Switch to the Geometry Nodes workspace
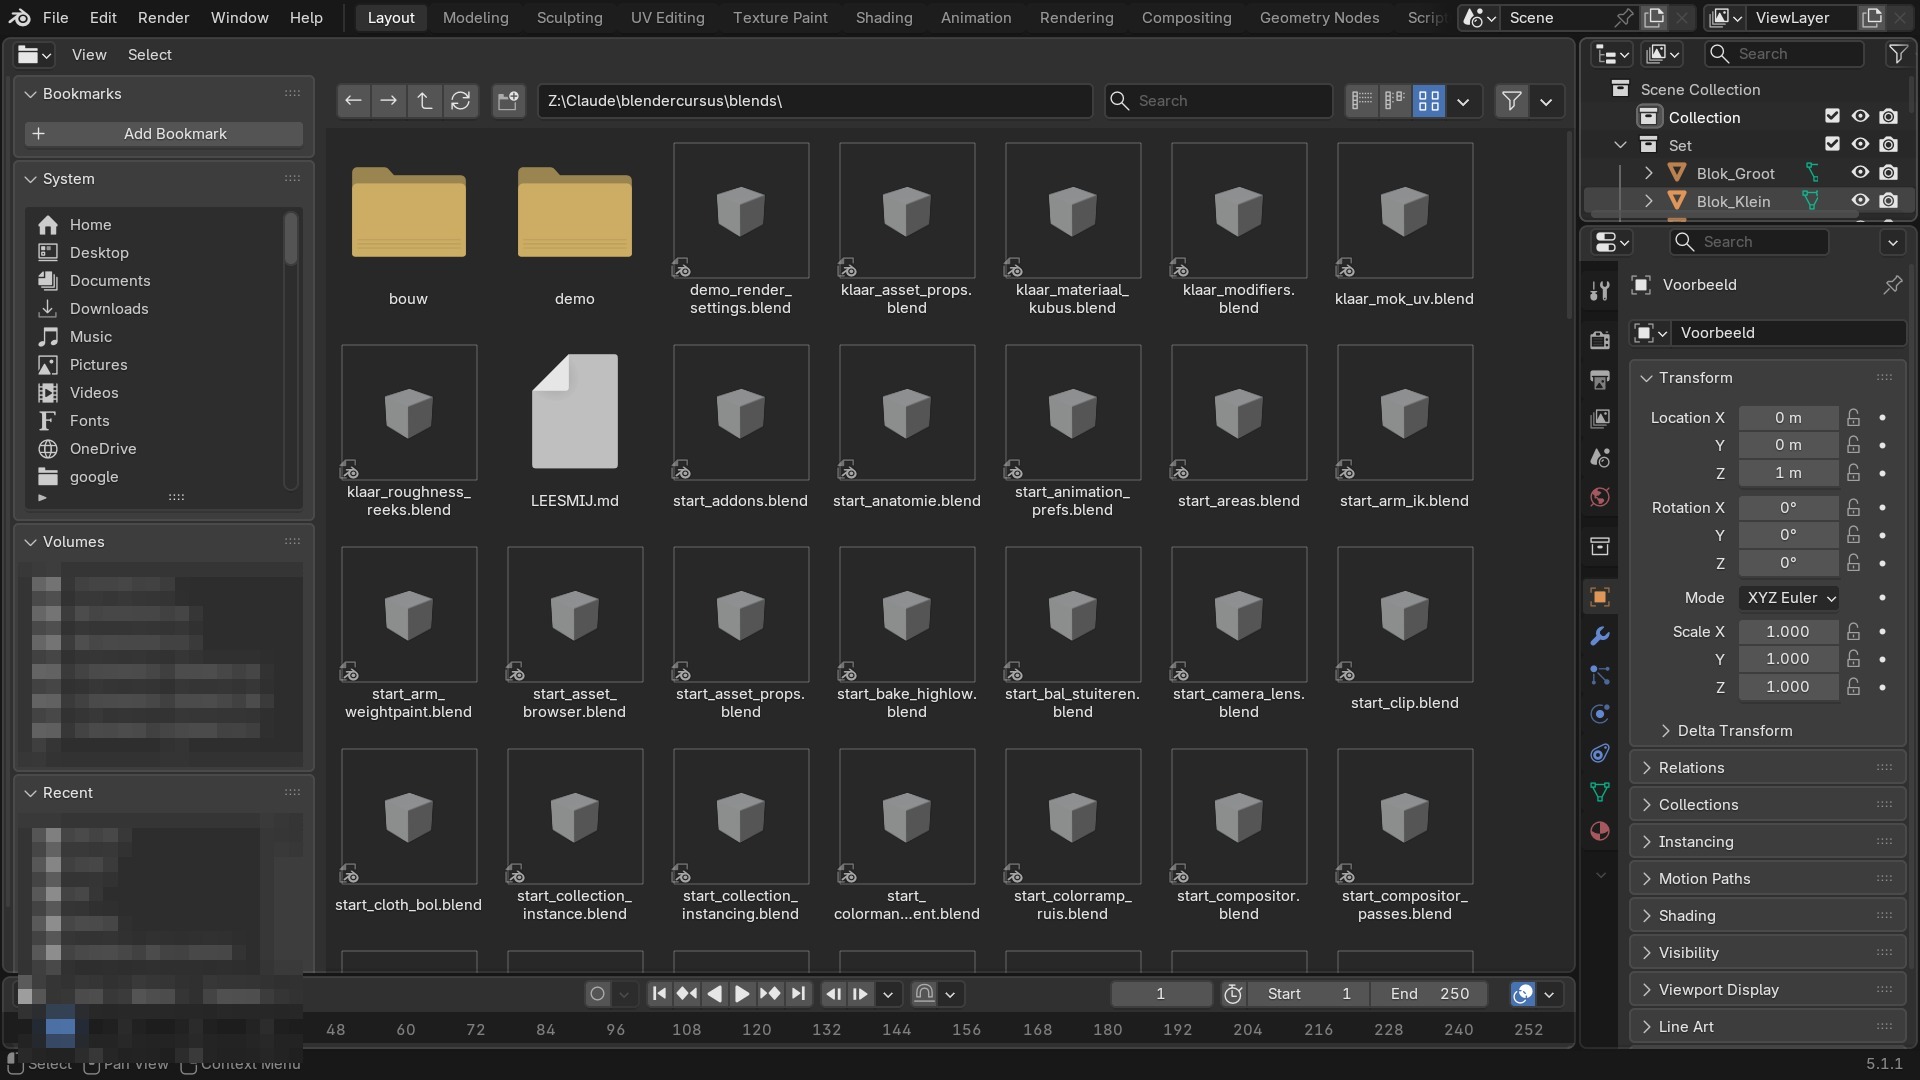Image resolution: width=1920 pixels, height=1080 pixels. (1319, 18)
